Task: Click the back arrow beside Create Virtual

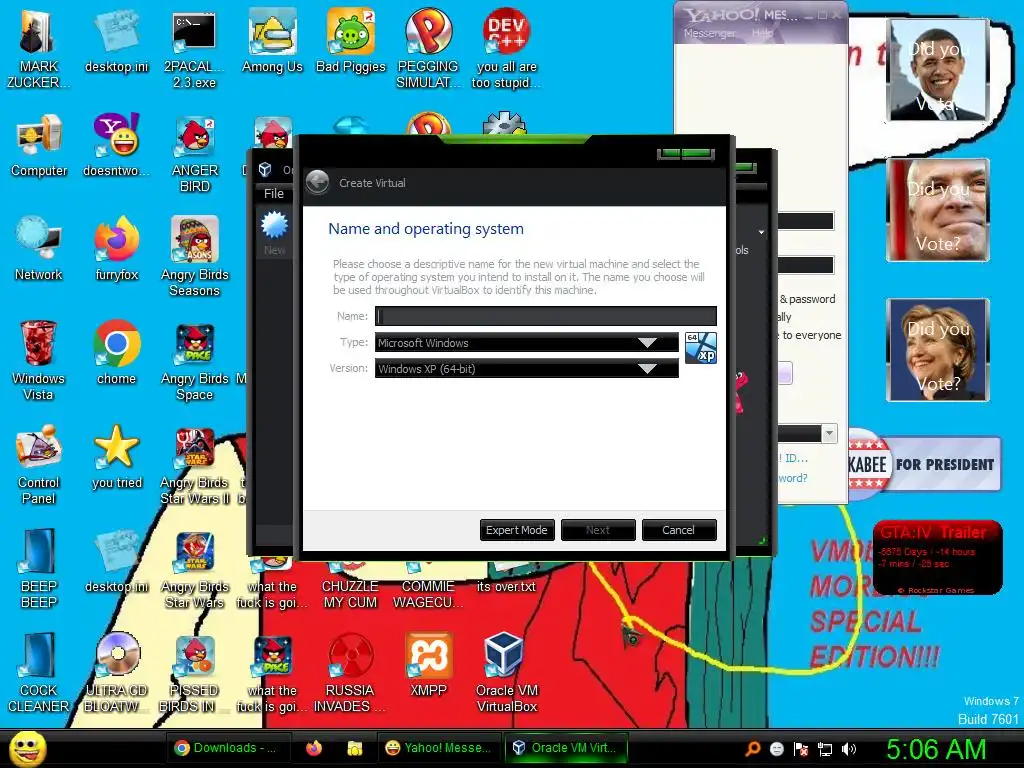Action: pos(318,182)
